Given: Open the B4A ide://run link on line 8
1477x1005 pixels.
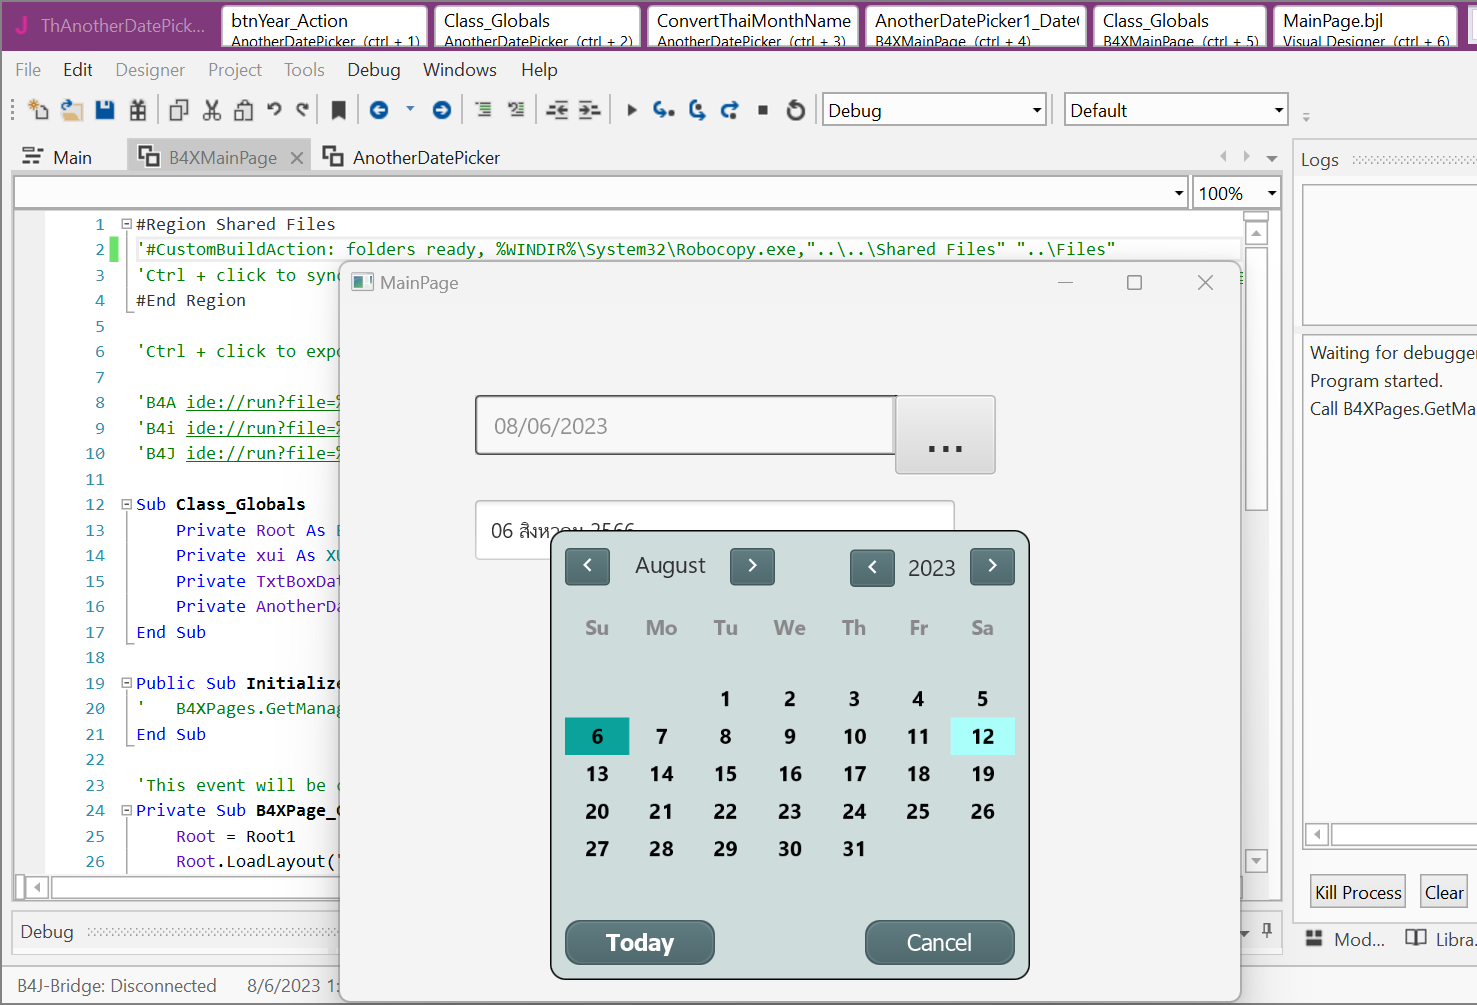Looking at the screenshot, I should click(x=263, y=402).
